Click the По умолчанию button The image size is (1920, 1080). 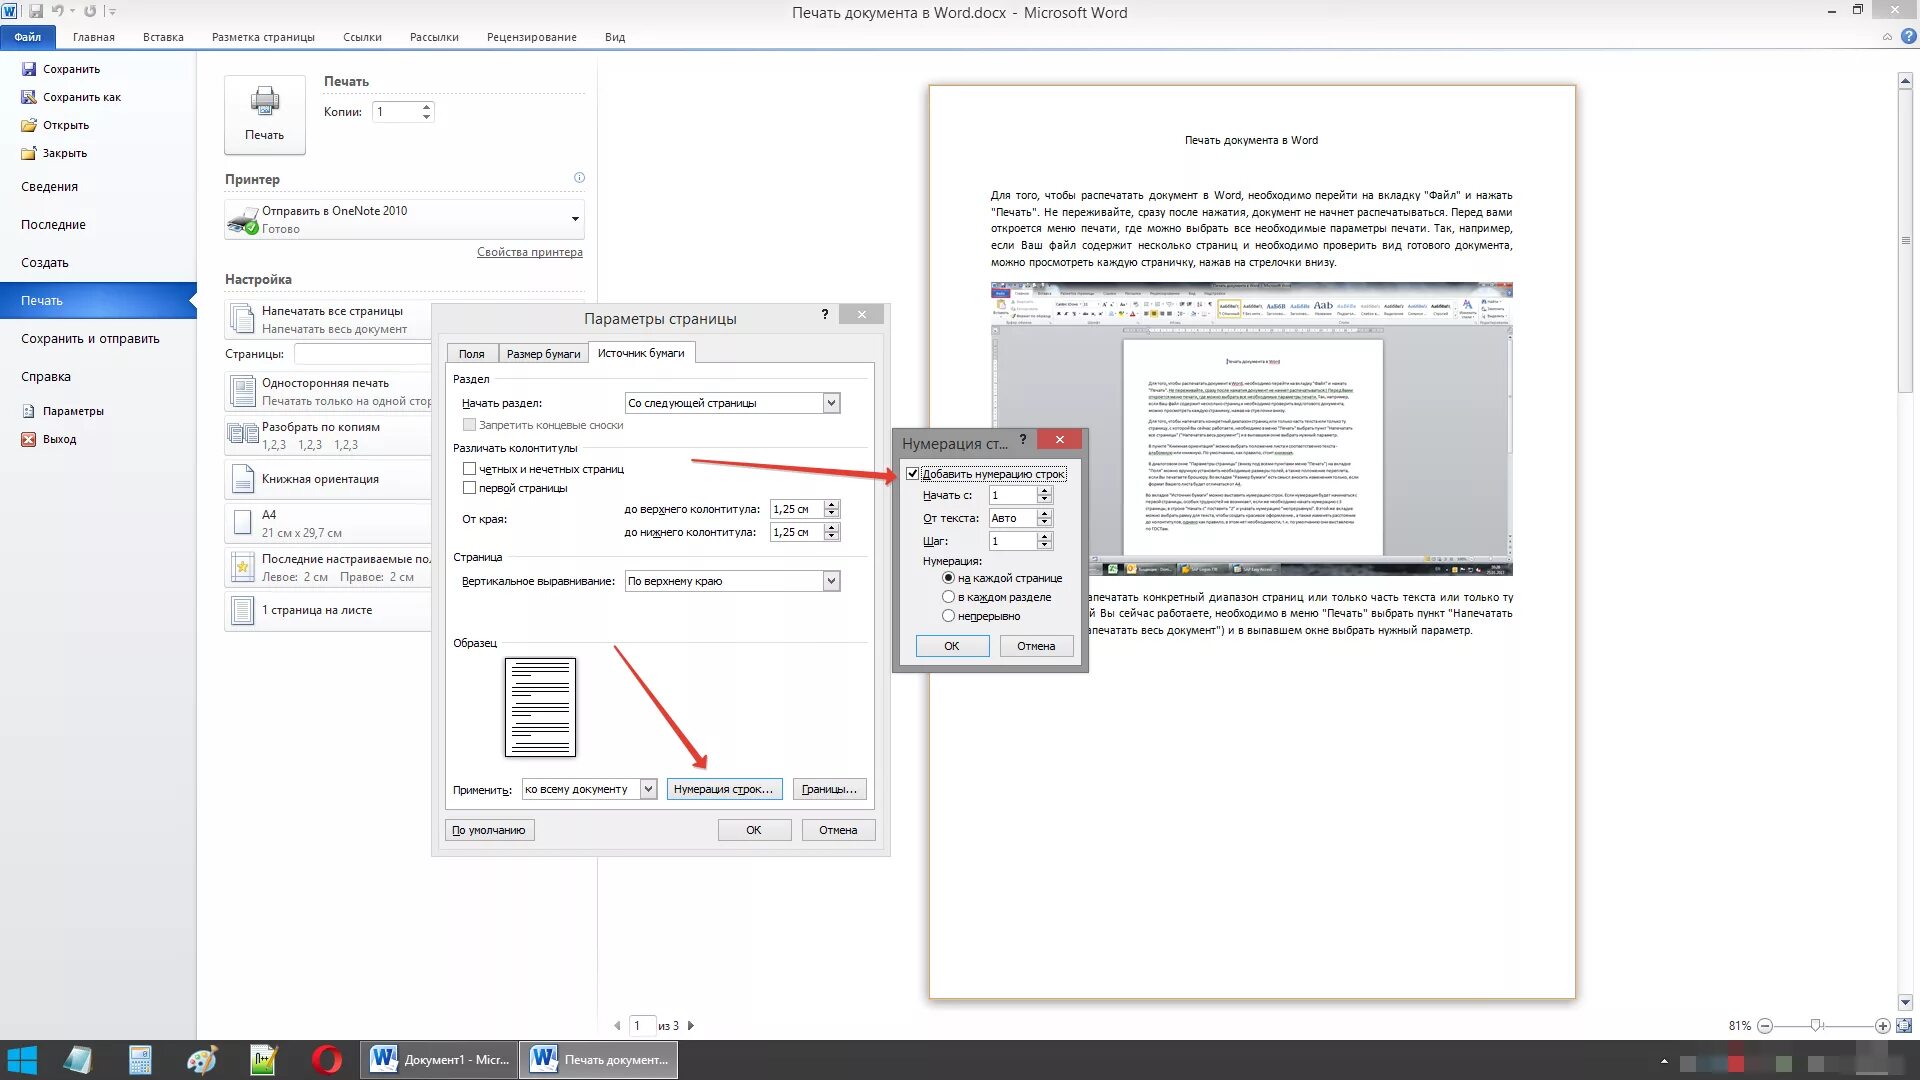(x=489, y=830)
